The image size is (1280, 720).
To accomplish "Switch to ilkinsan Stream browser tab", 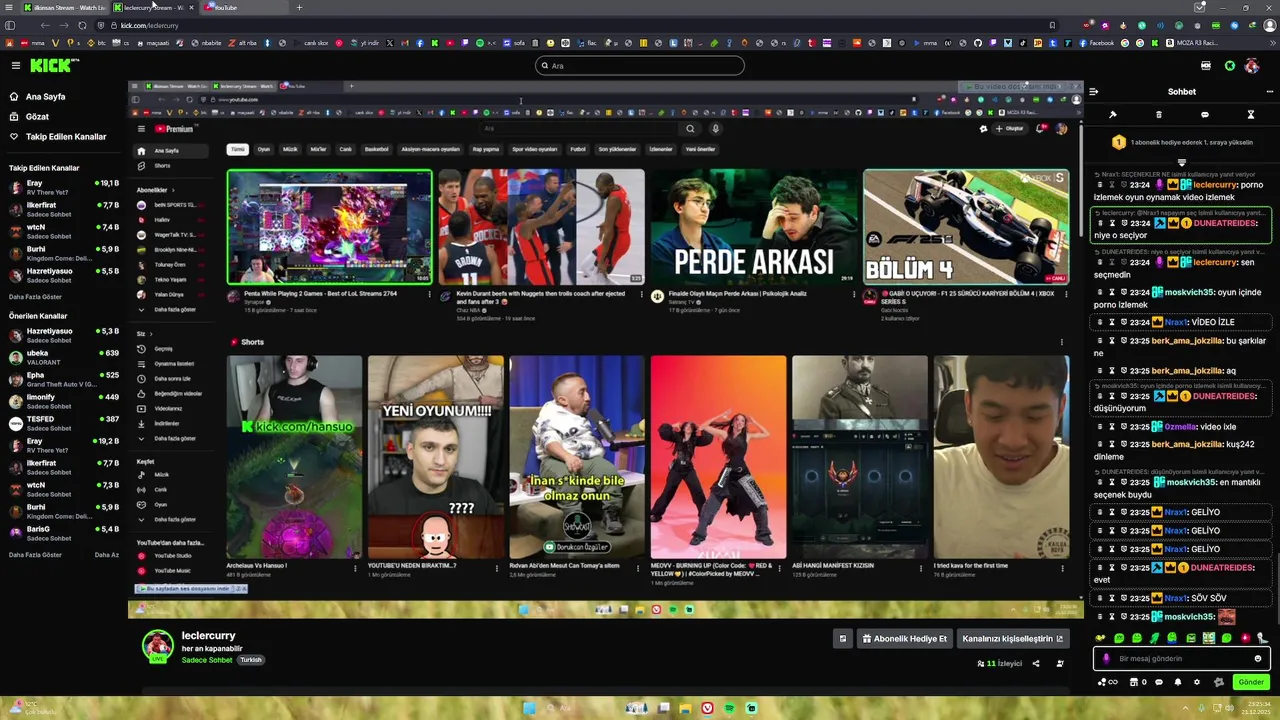I will click(x=64, y=8).
